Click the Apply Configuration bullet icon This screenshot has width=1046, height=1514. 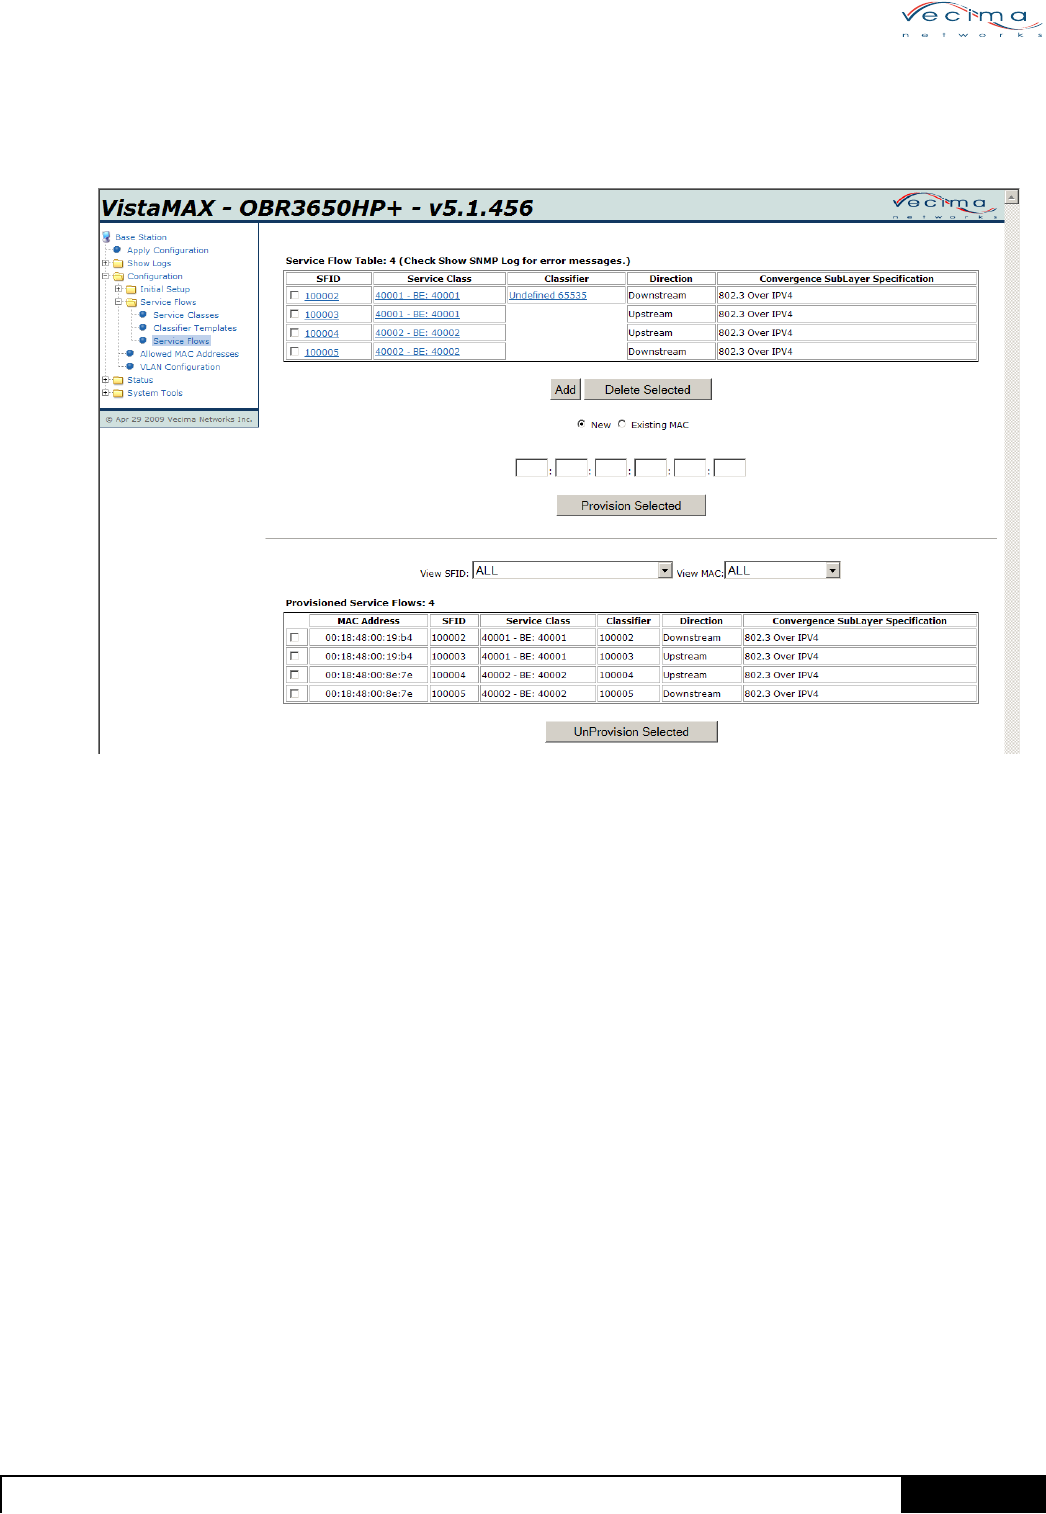117,250
